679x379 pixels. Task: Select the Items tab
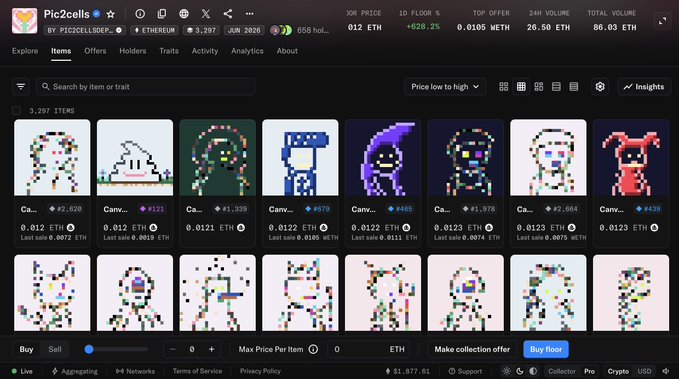click(x=61, y=51)
